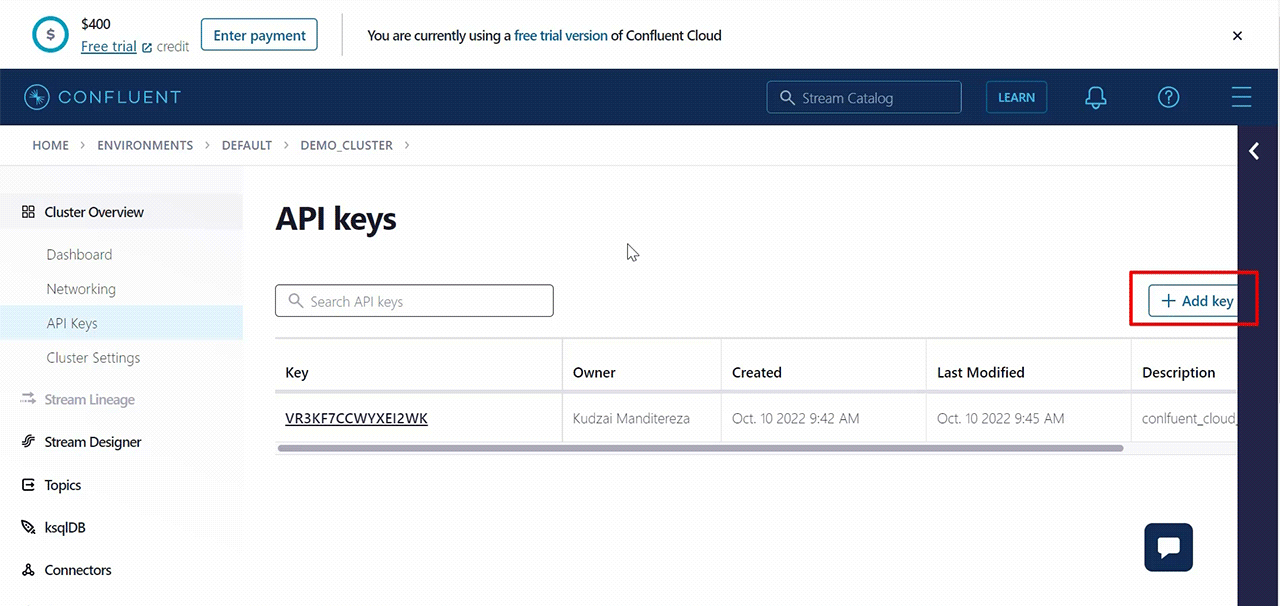Click the Stream Designer icon
The image size is (1280, 606).
point(28,442)
